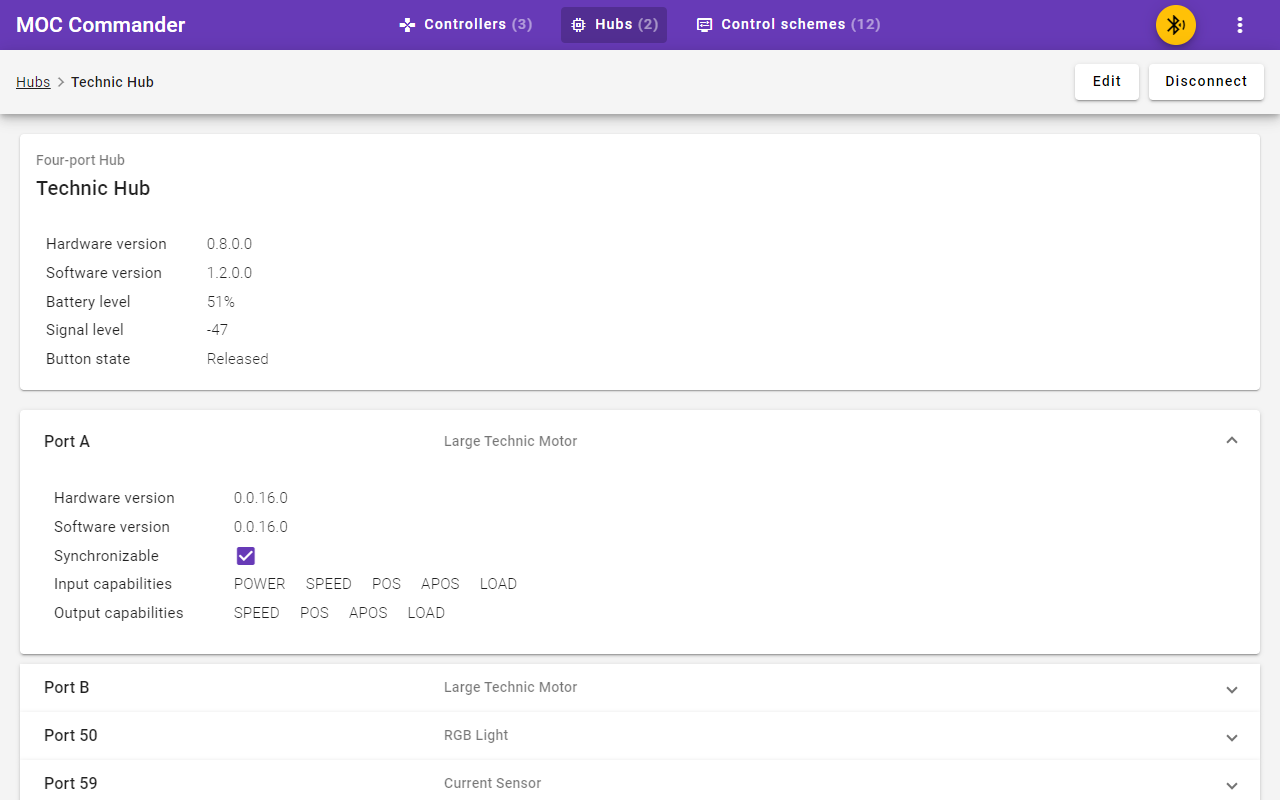The width and height of the screenshot is (1280, 800).
Task: Click the Current Sensor device label
Action: tap(492, 784)
